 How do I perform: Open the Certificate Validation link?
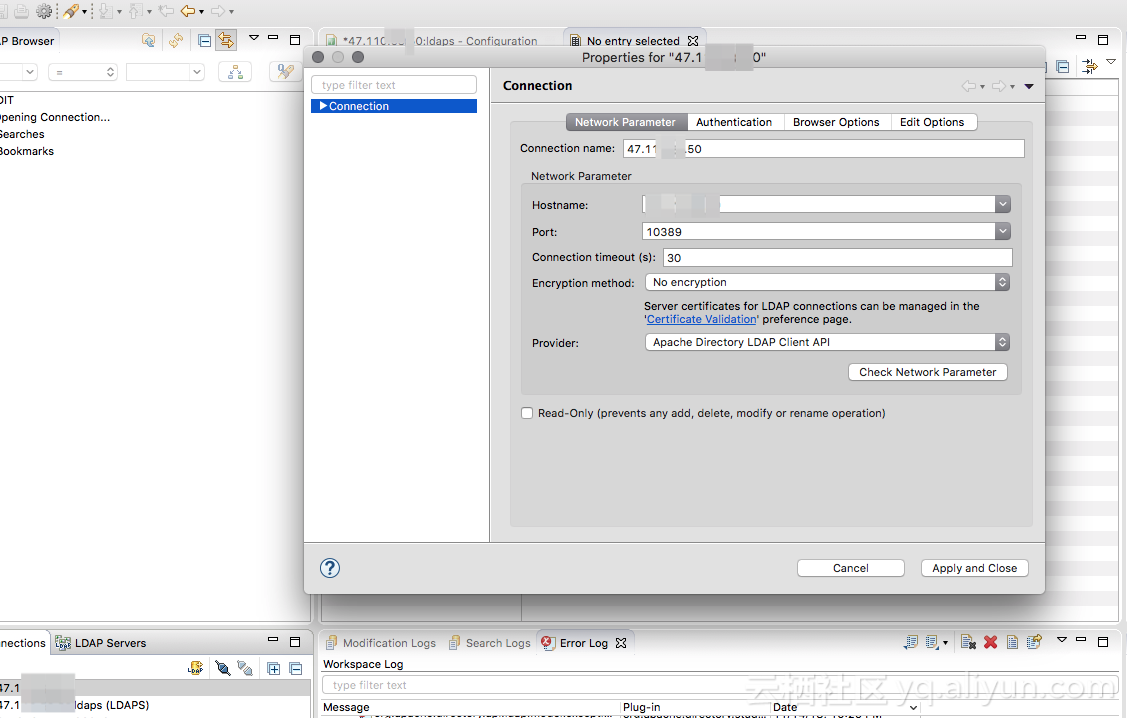(x=702, y=319)
